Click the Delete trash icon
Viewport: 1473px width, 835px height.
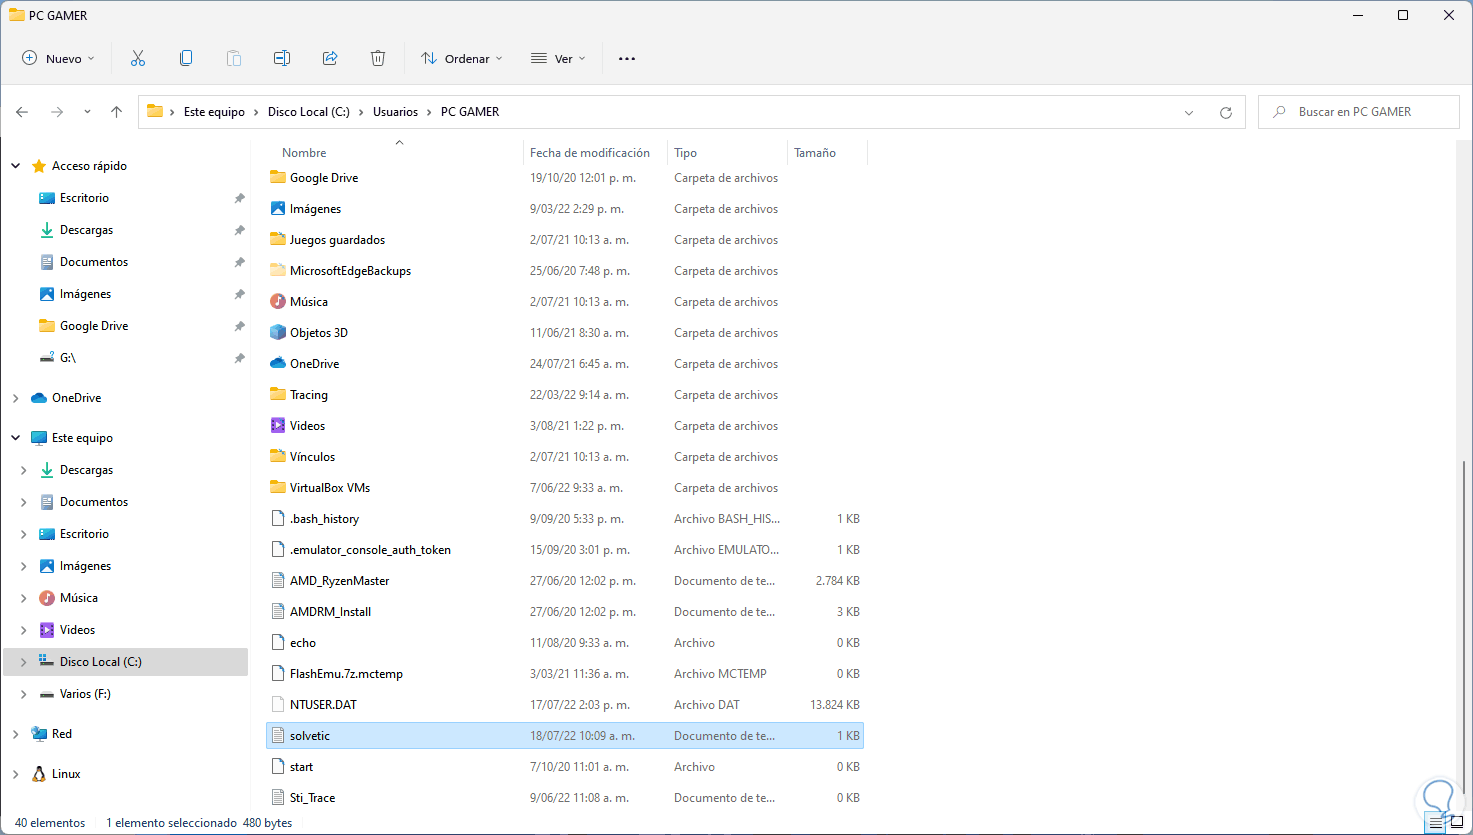[378, 59]
